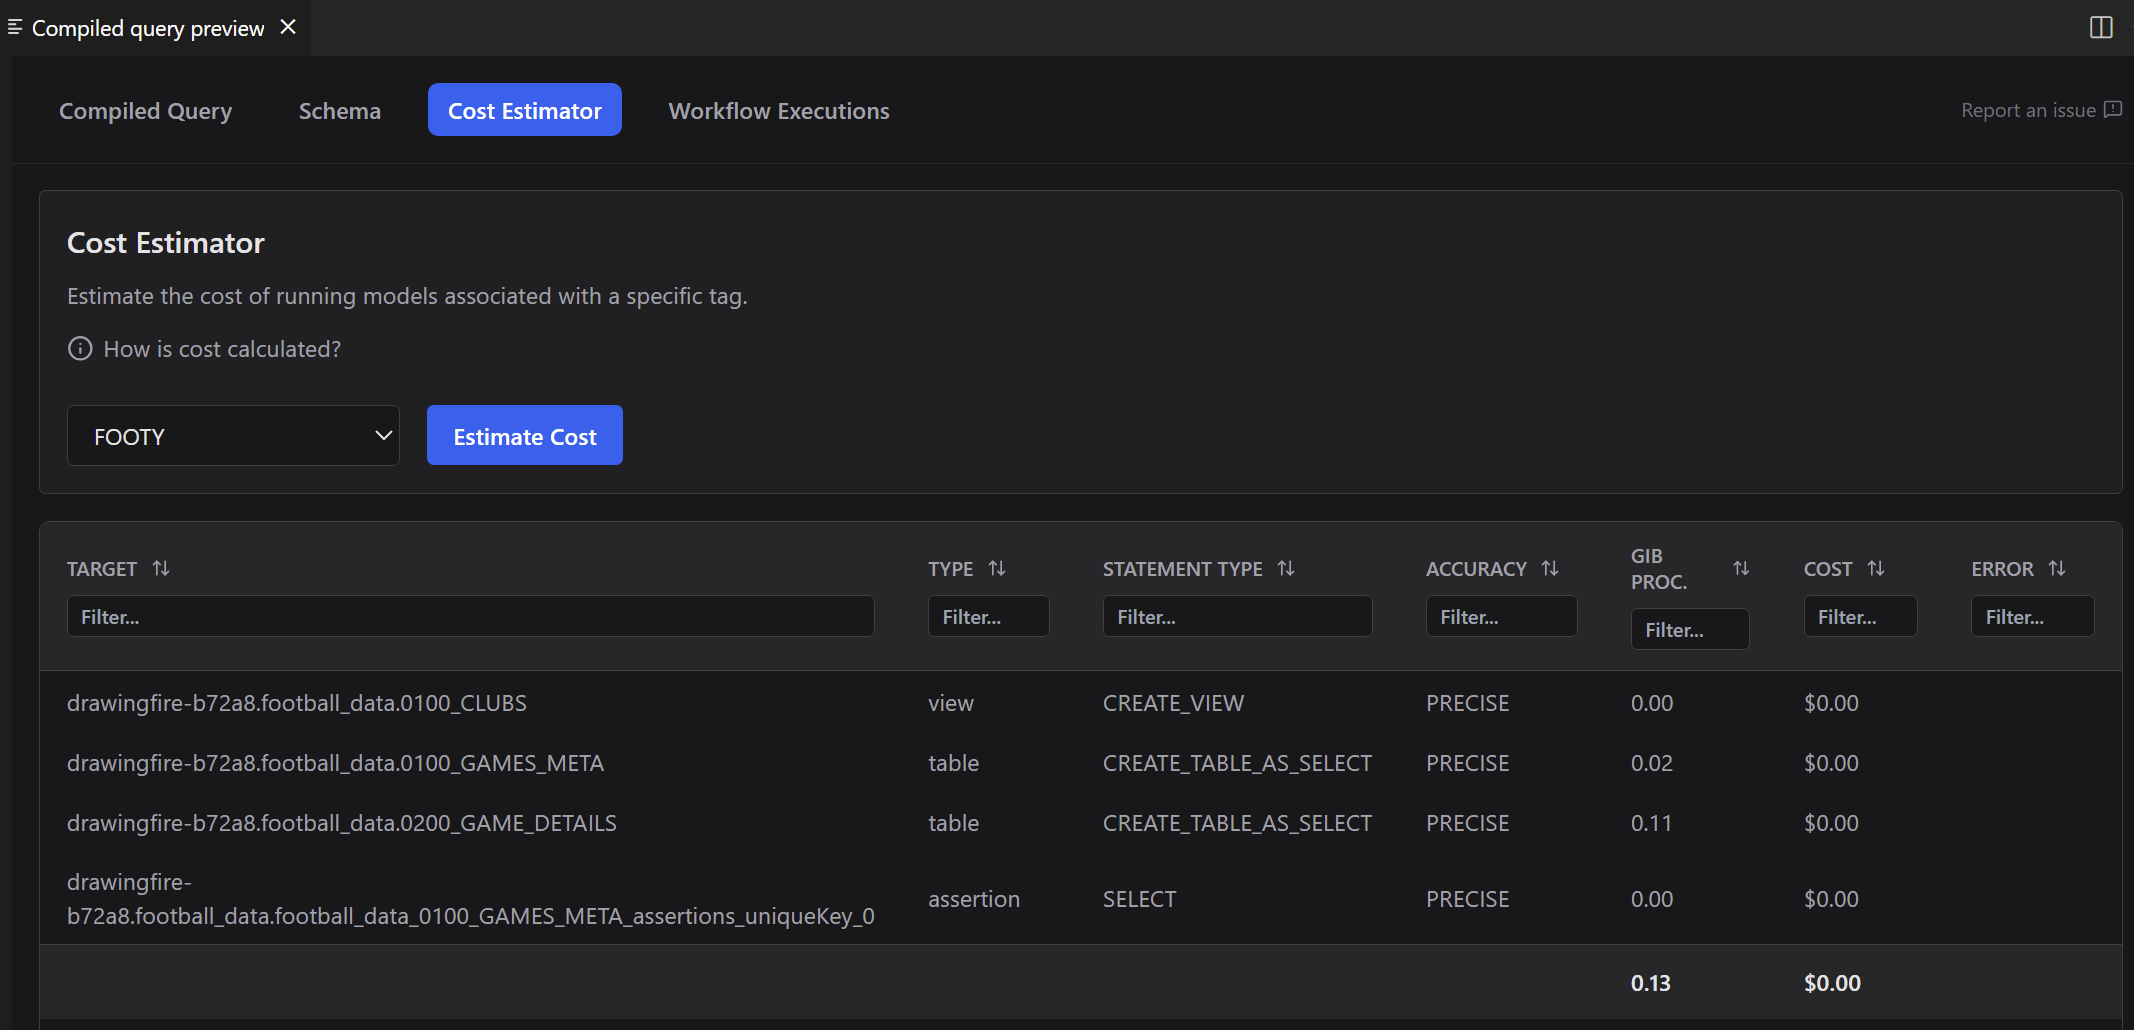Viewport: 2134px width, 1030px height.
Task: Sort the ERROR column
Action: 2057,568
